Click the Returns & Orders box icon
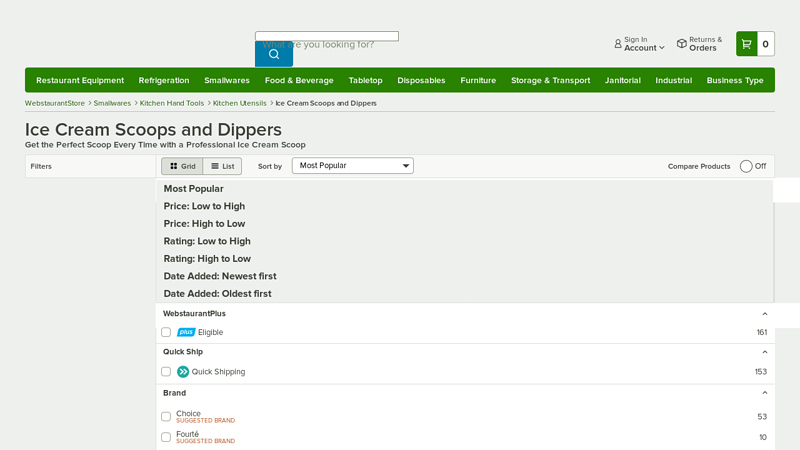Image resolution: width=800 pixels, height=450 pixels. [x=681, y=44]
